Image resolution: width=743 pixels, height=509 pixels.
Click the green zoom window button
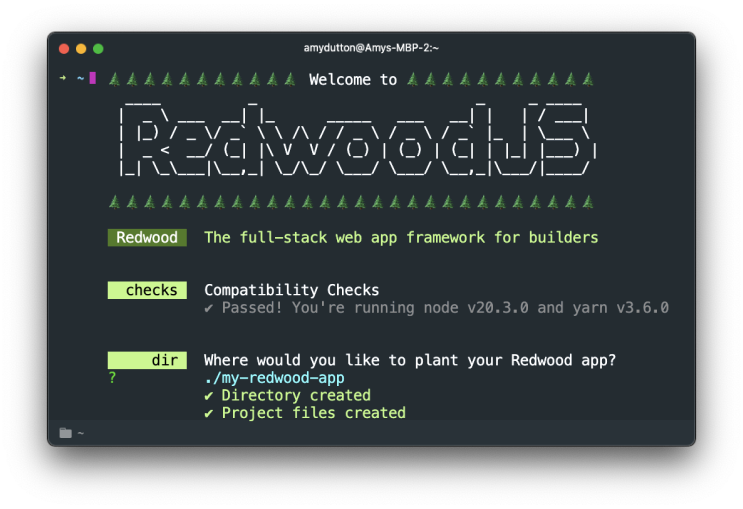98,49
